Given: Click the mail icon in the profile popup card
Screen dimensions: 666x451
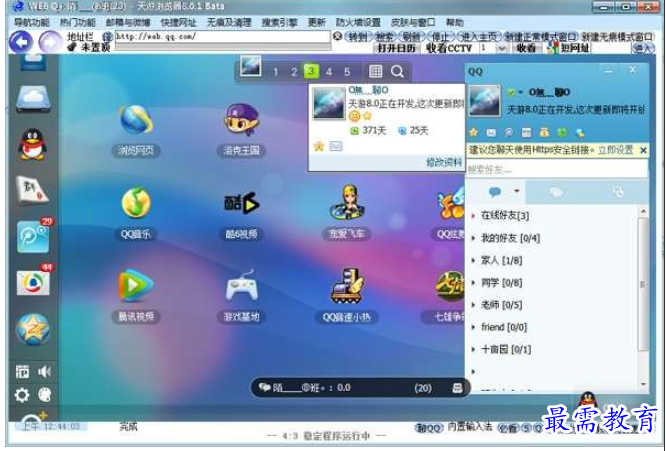Looking at the screenshot, I should (336, 147).
